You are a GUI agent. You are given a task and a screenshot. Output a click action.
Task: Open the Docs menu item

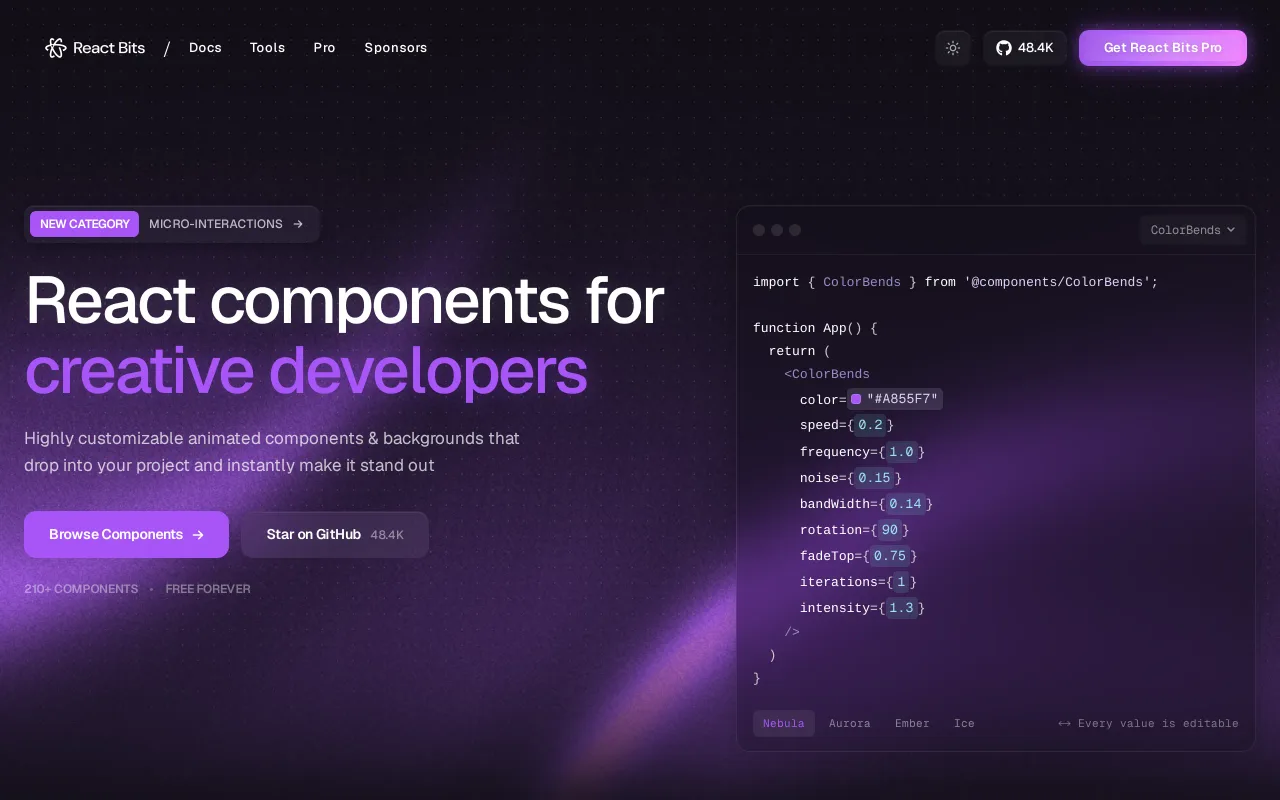pyautogui.click(x=205, y=48)
